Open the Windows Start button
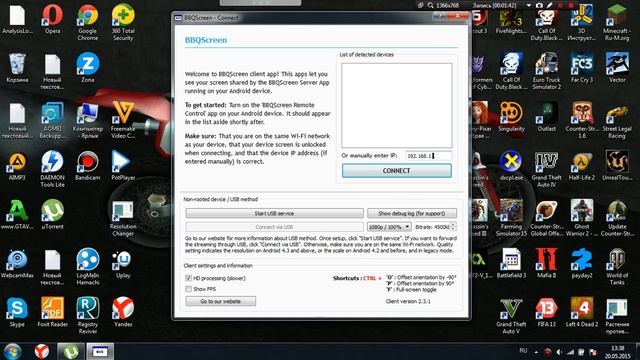 [13, 351]
